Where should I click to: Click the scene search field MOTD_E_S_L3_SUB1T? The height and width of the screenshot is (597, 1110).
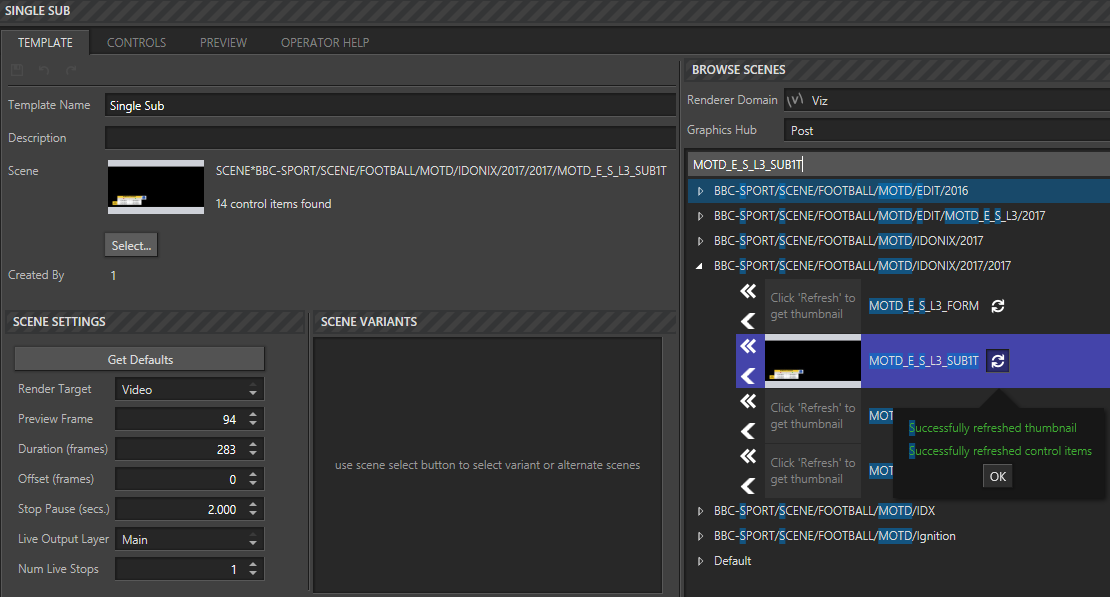(x=898, y=164)
